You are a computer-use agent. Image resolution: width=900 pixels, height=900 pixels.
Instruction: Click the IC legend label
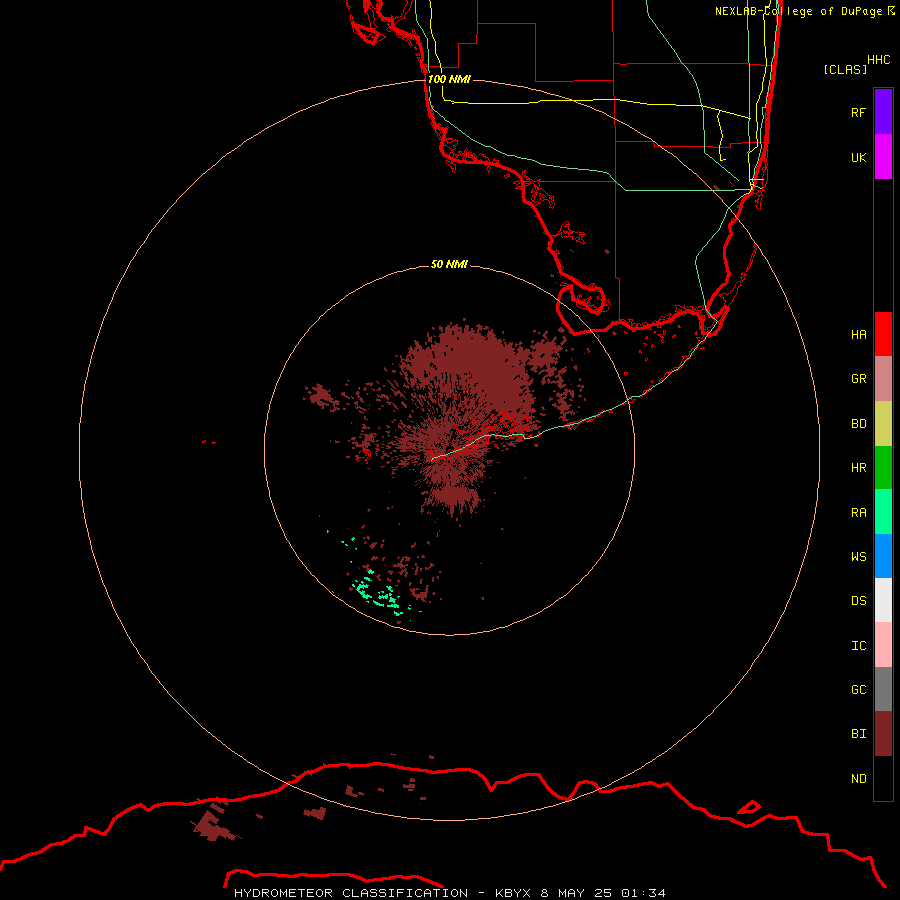858,646
